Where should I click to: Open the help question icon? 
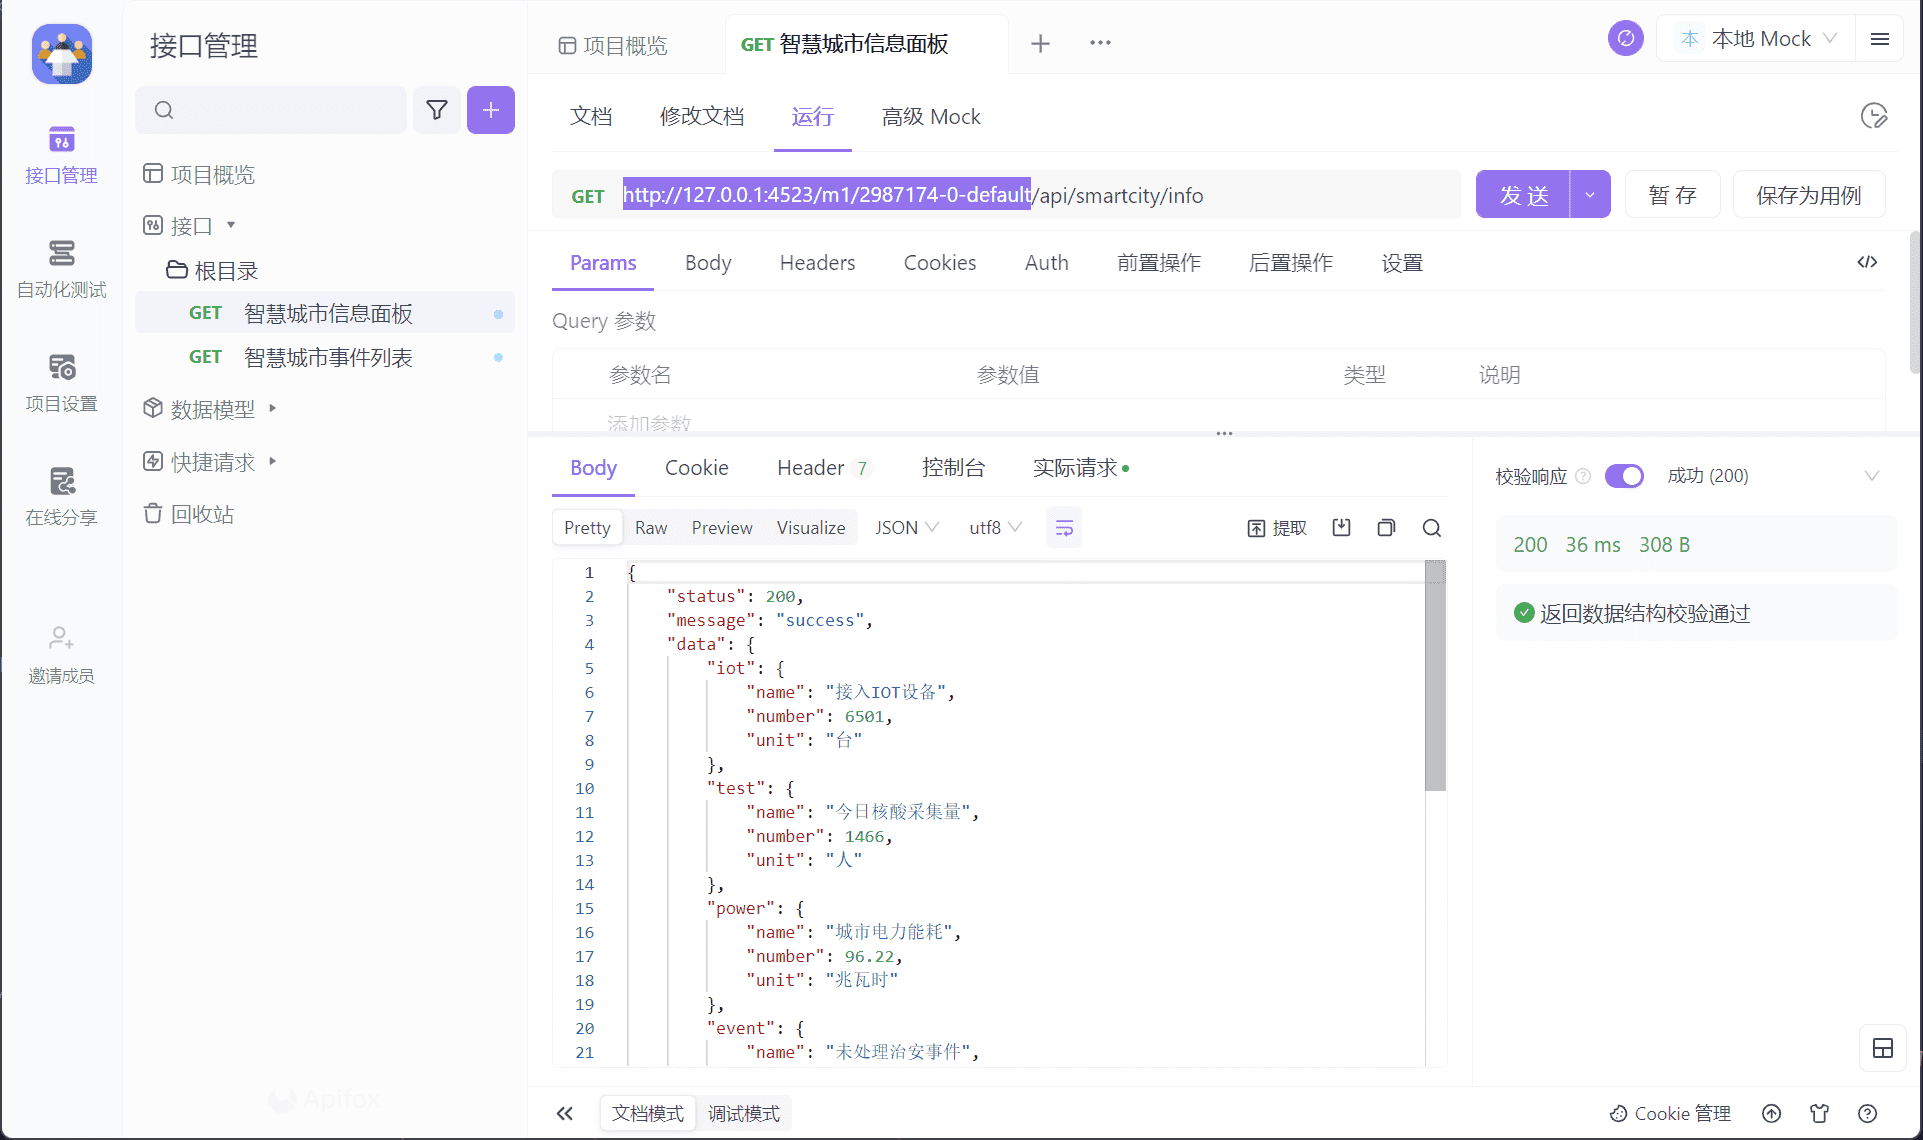[x=1867, y=1113]
